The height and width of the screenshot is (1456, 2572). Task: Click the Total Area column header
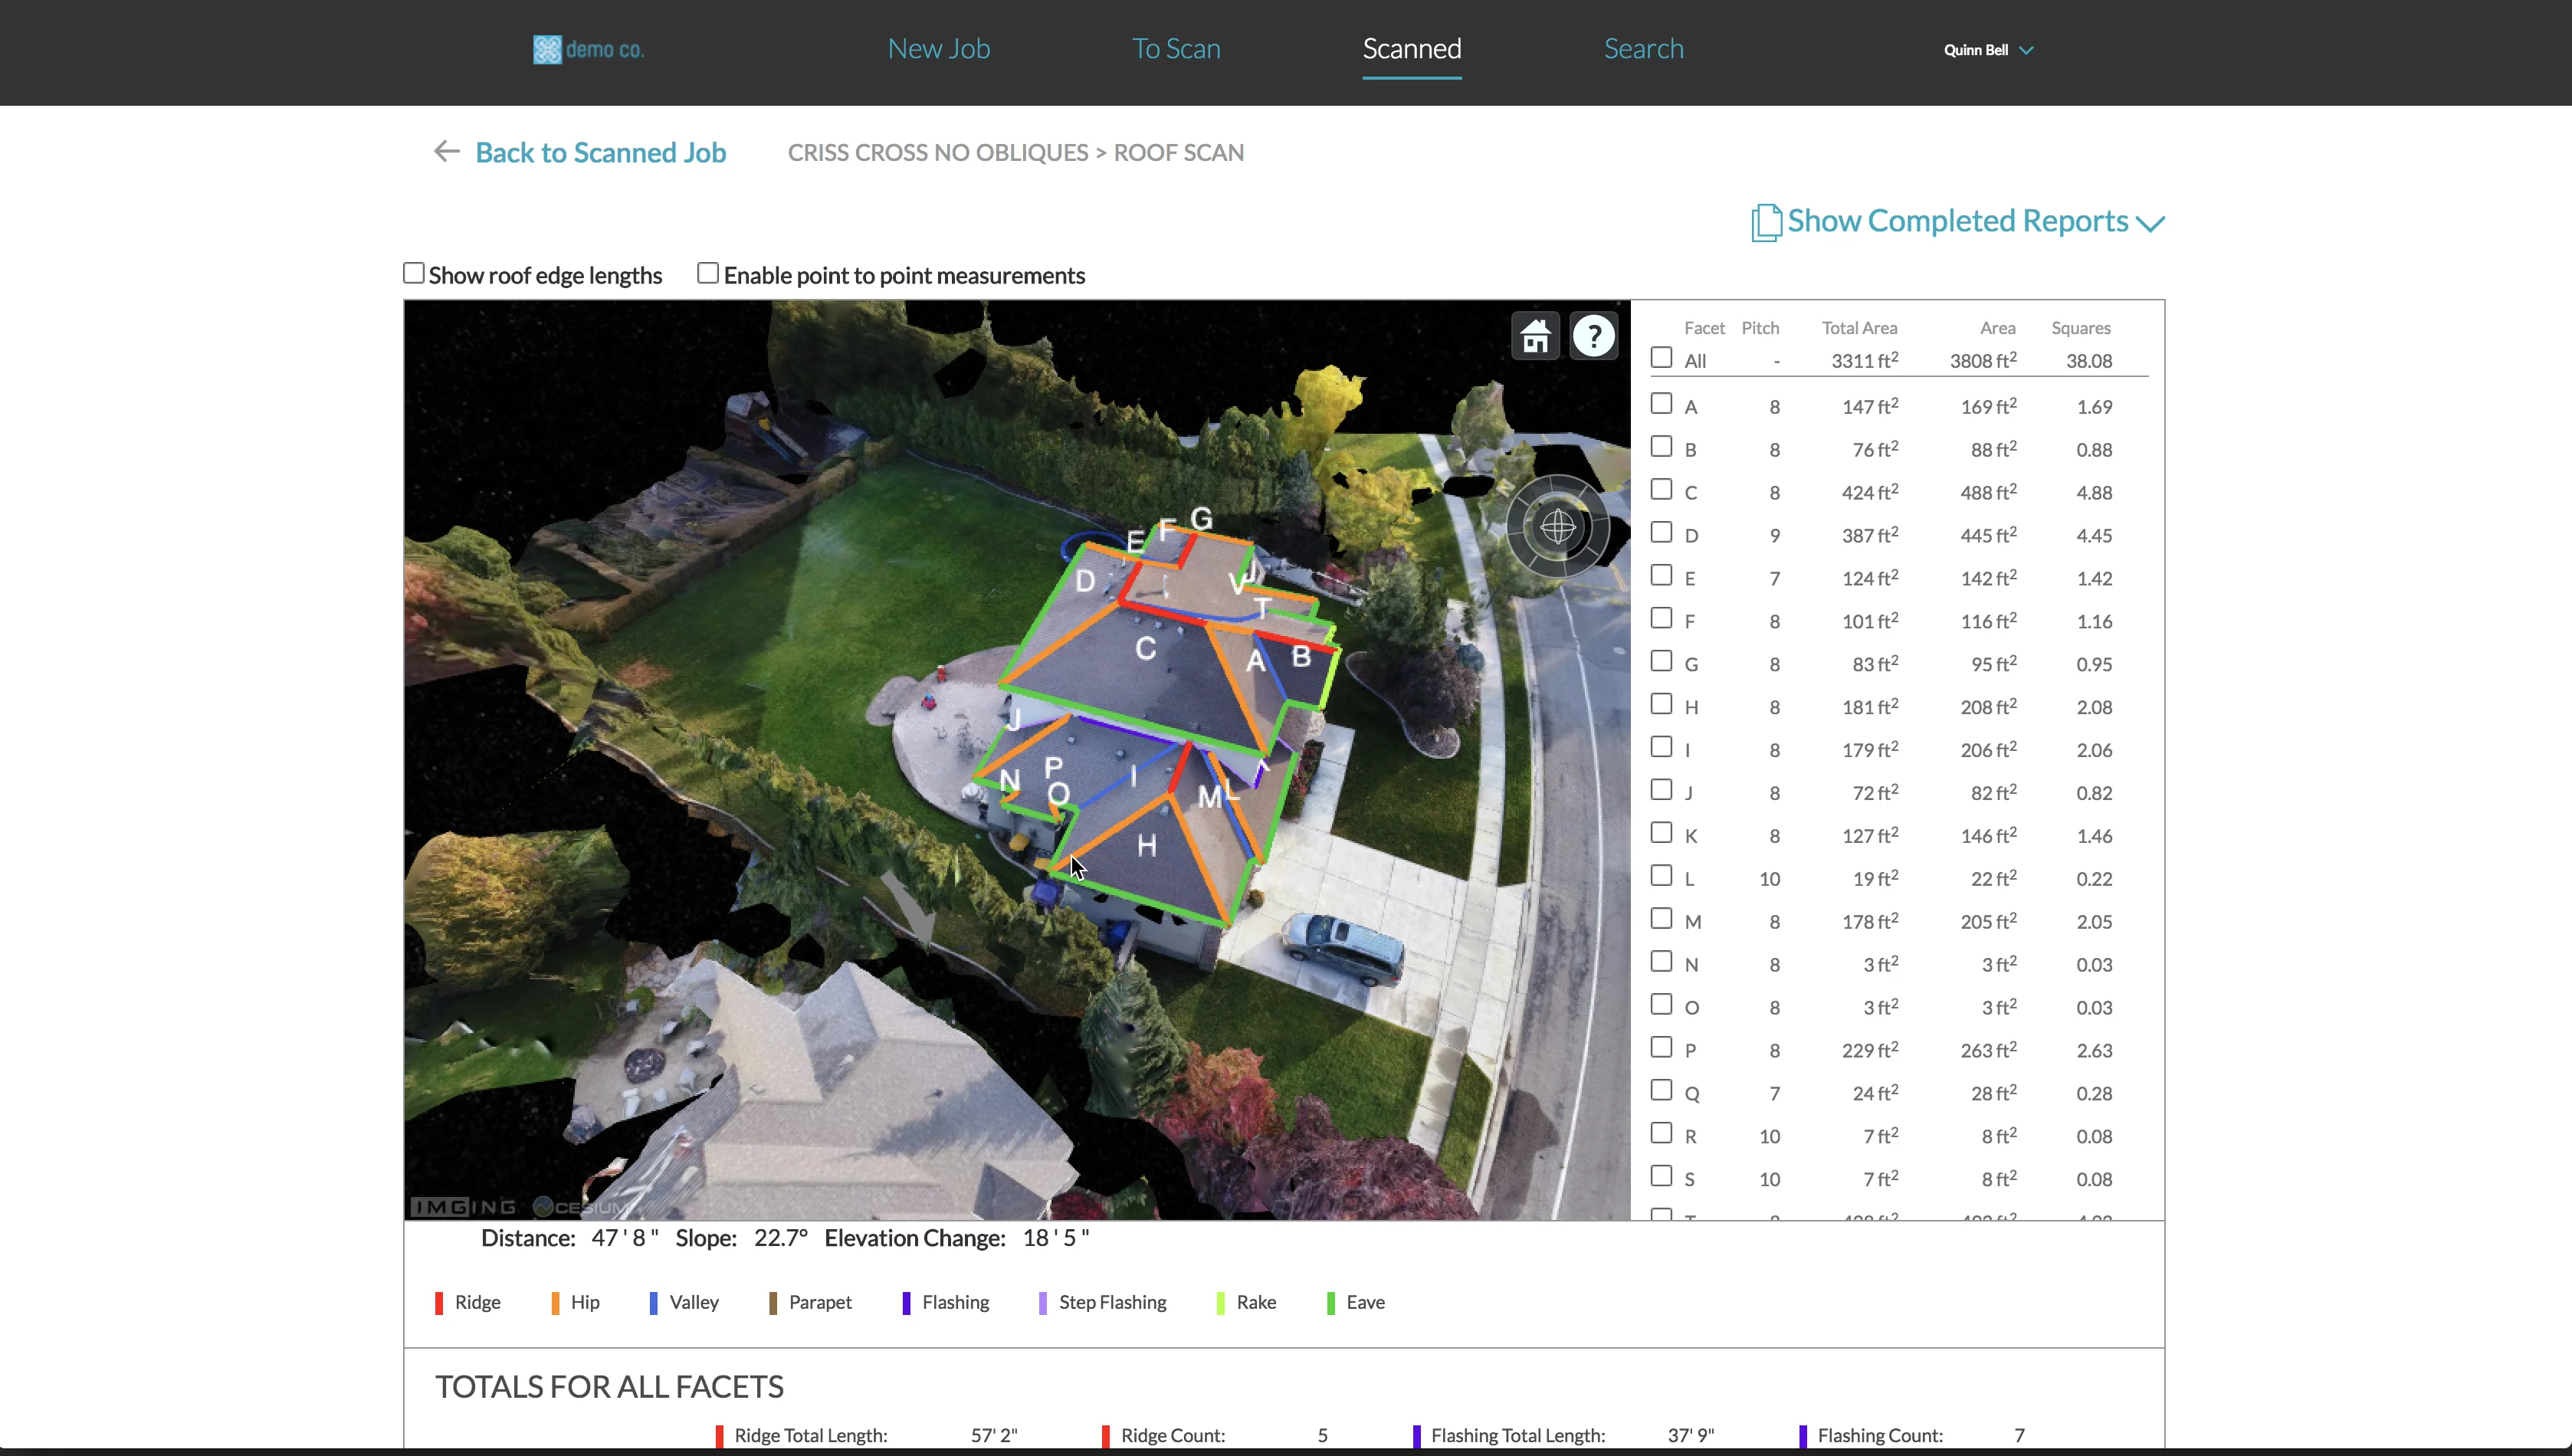[1859, 328]
